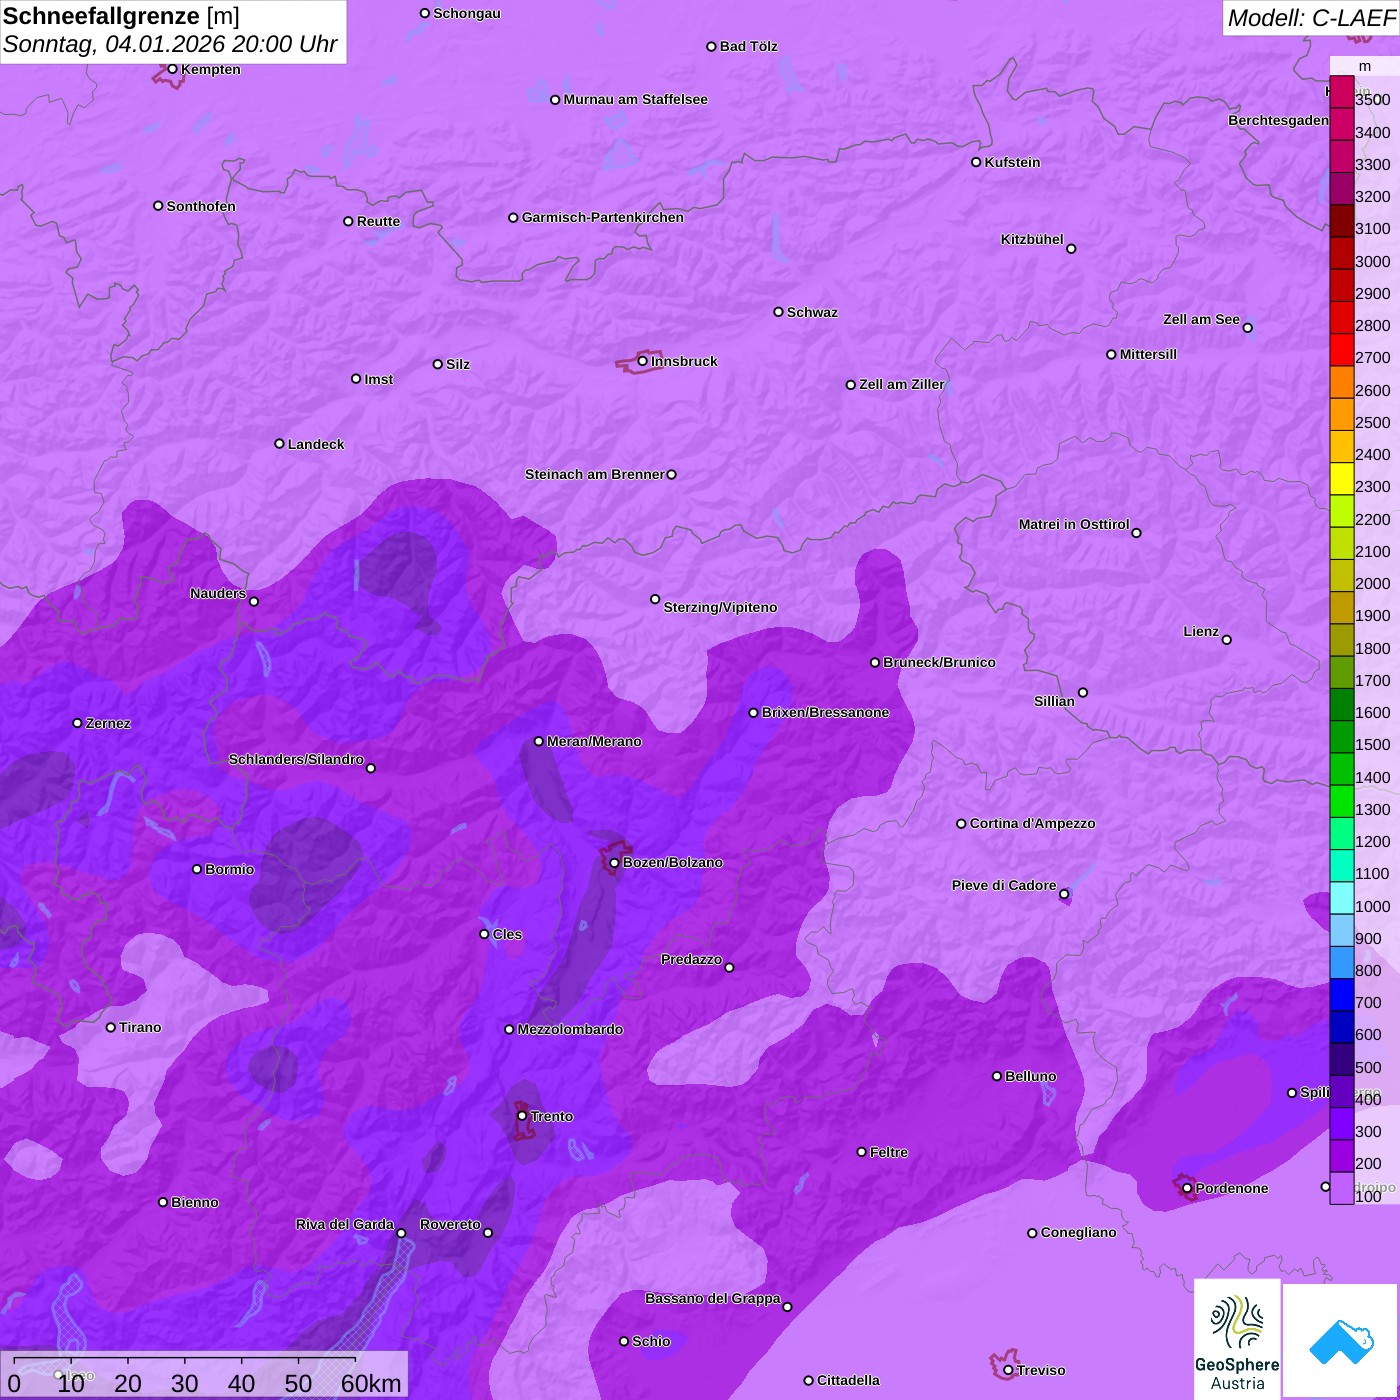
Task: Click the GeoSphere Austria logo
Action: click(1237, 1338)
